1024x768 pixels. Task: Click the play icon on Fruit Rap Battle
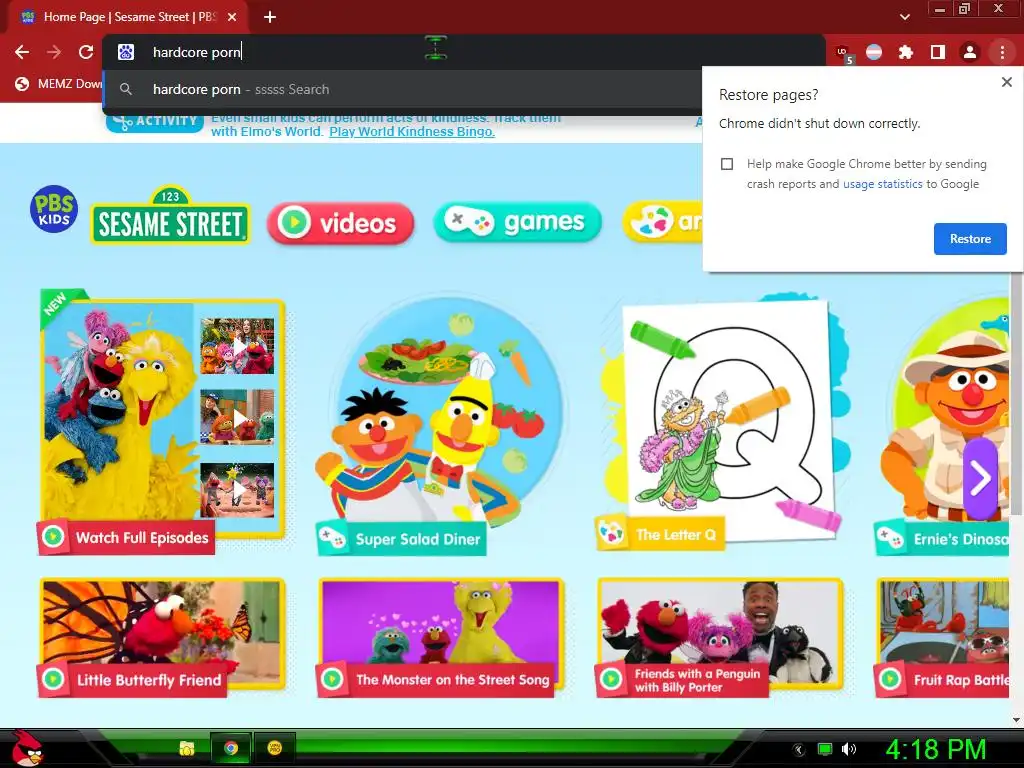tap(890, 679)
